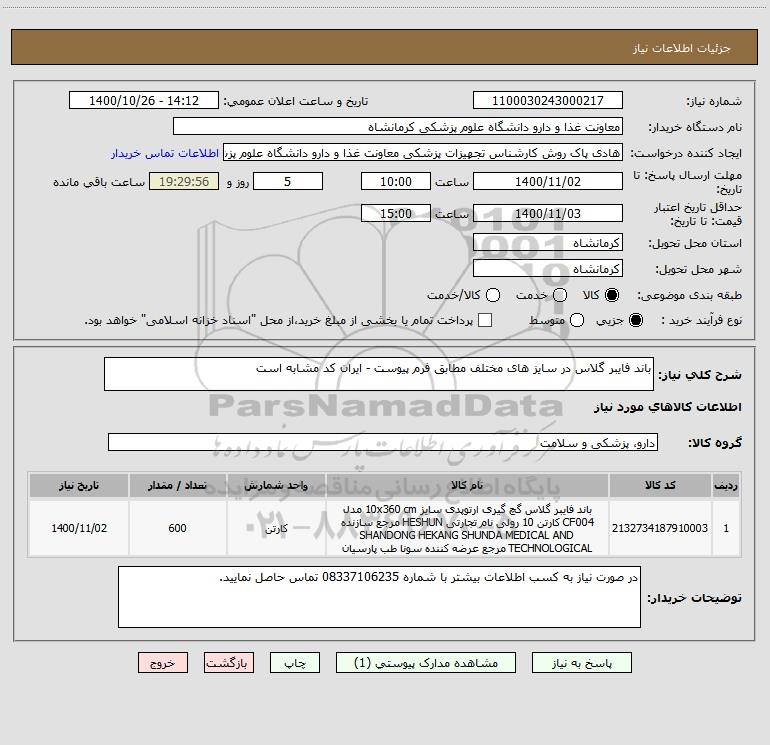
Task: Open مشاهده مدارک پیوستی (1) button
Action: [x=426, y=663]
